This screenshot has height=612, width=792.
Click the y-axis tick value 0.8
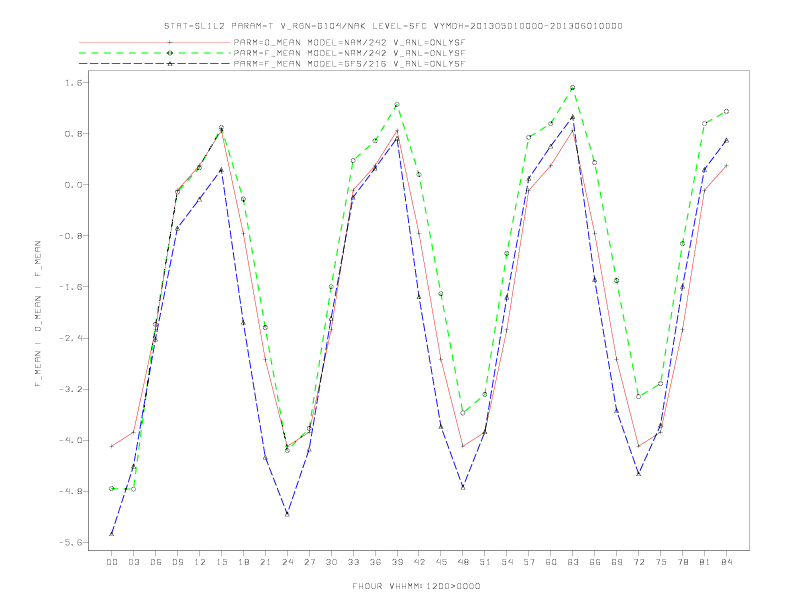click(x=73, y=133)
